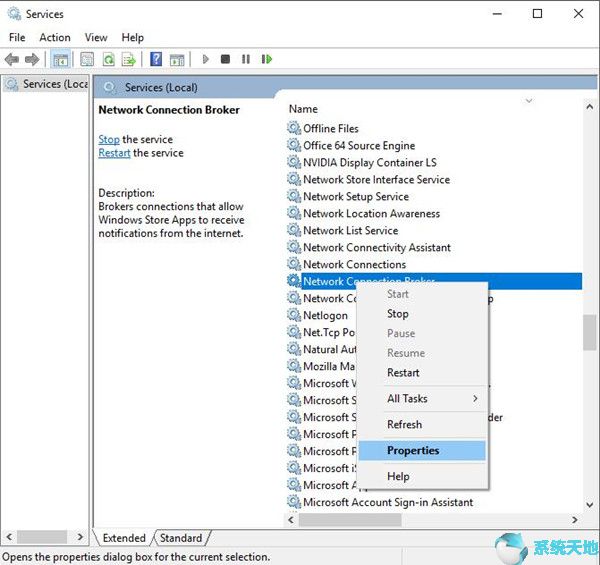Viewport: 600px width, 565px height.
Task: Click the Pause Service toolbar button
Action: (246, 60)
